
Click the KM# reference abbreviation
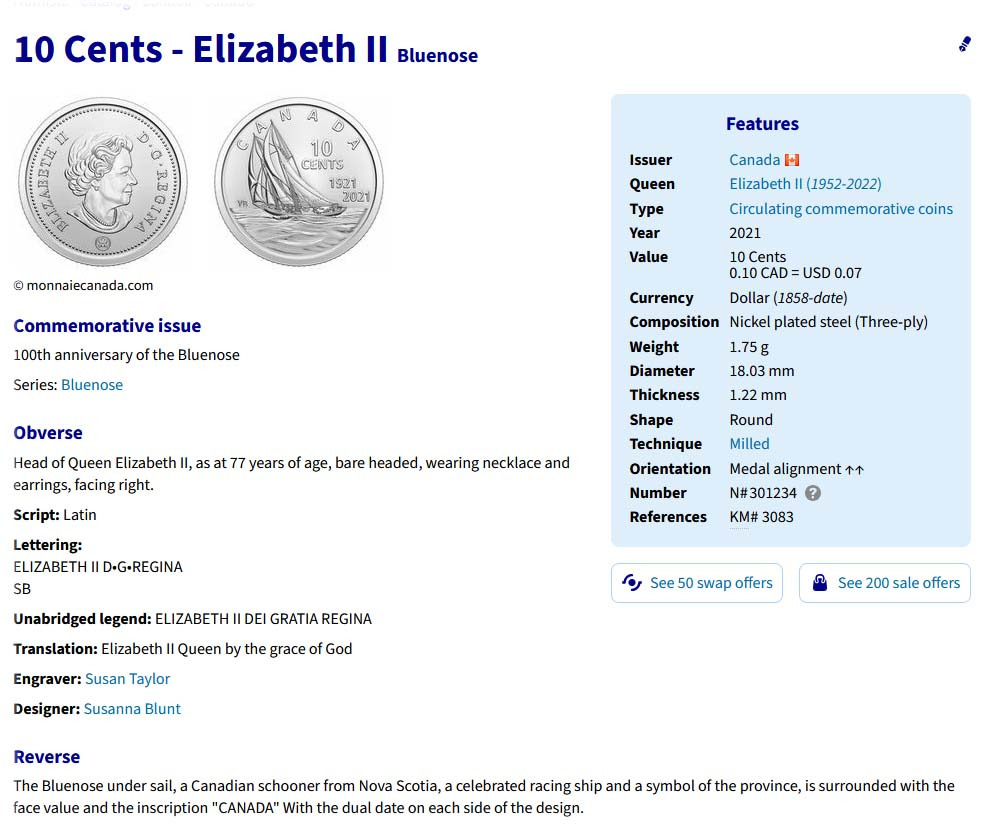739,517
